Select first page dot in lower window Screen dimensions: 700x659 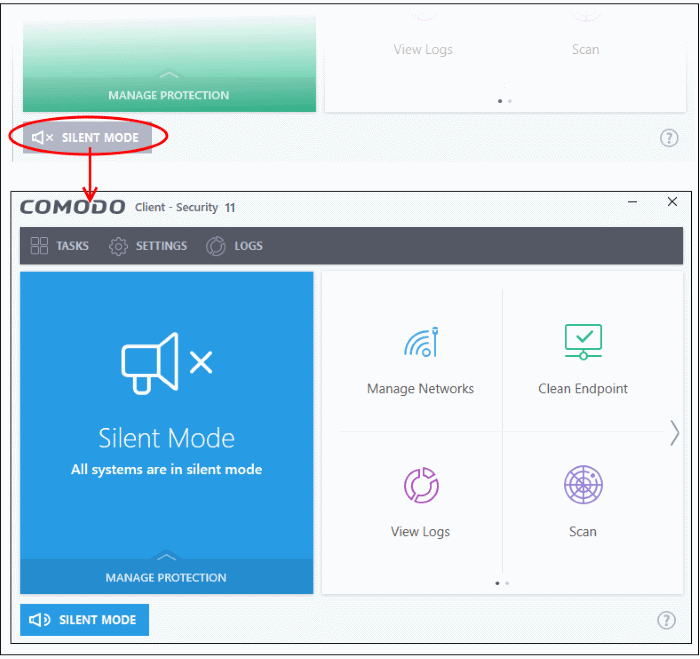(497, 583)
